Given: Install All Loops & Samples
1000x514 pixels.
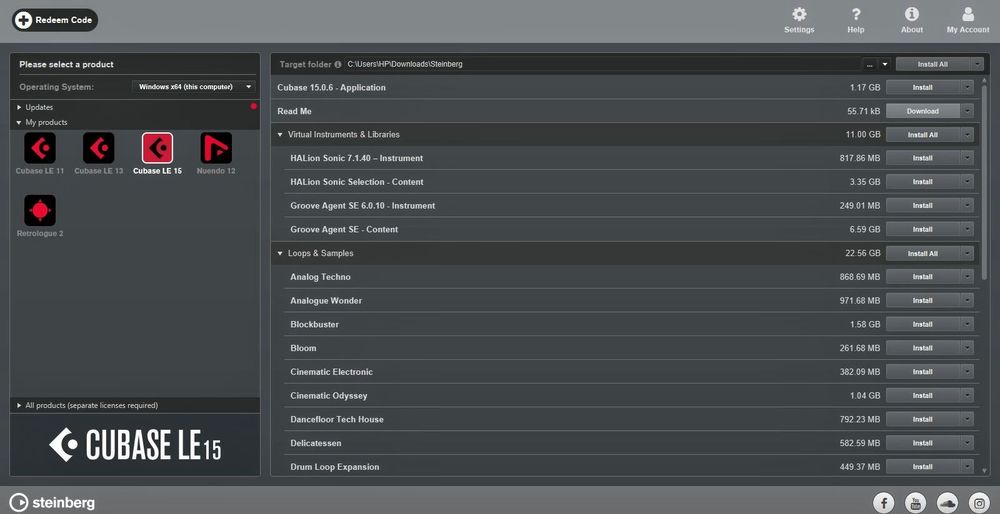Looking at the screenshot, I should (923, 253).
